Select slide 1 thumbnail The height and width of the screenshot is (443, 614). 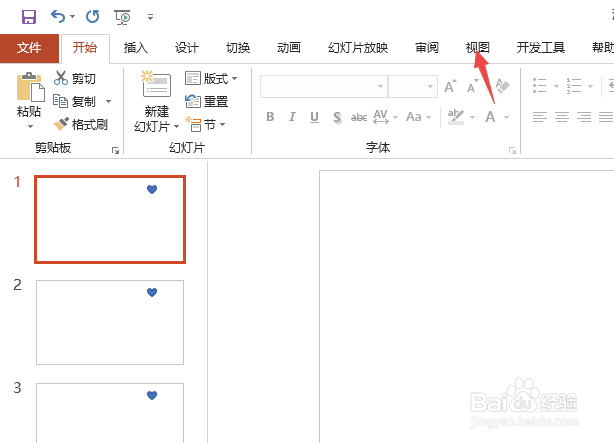click(x=110, y=219)
